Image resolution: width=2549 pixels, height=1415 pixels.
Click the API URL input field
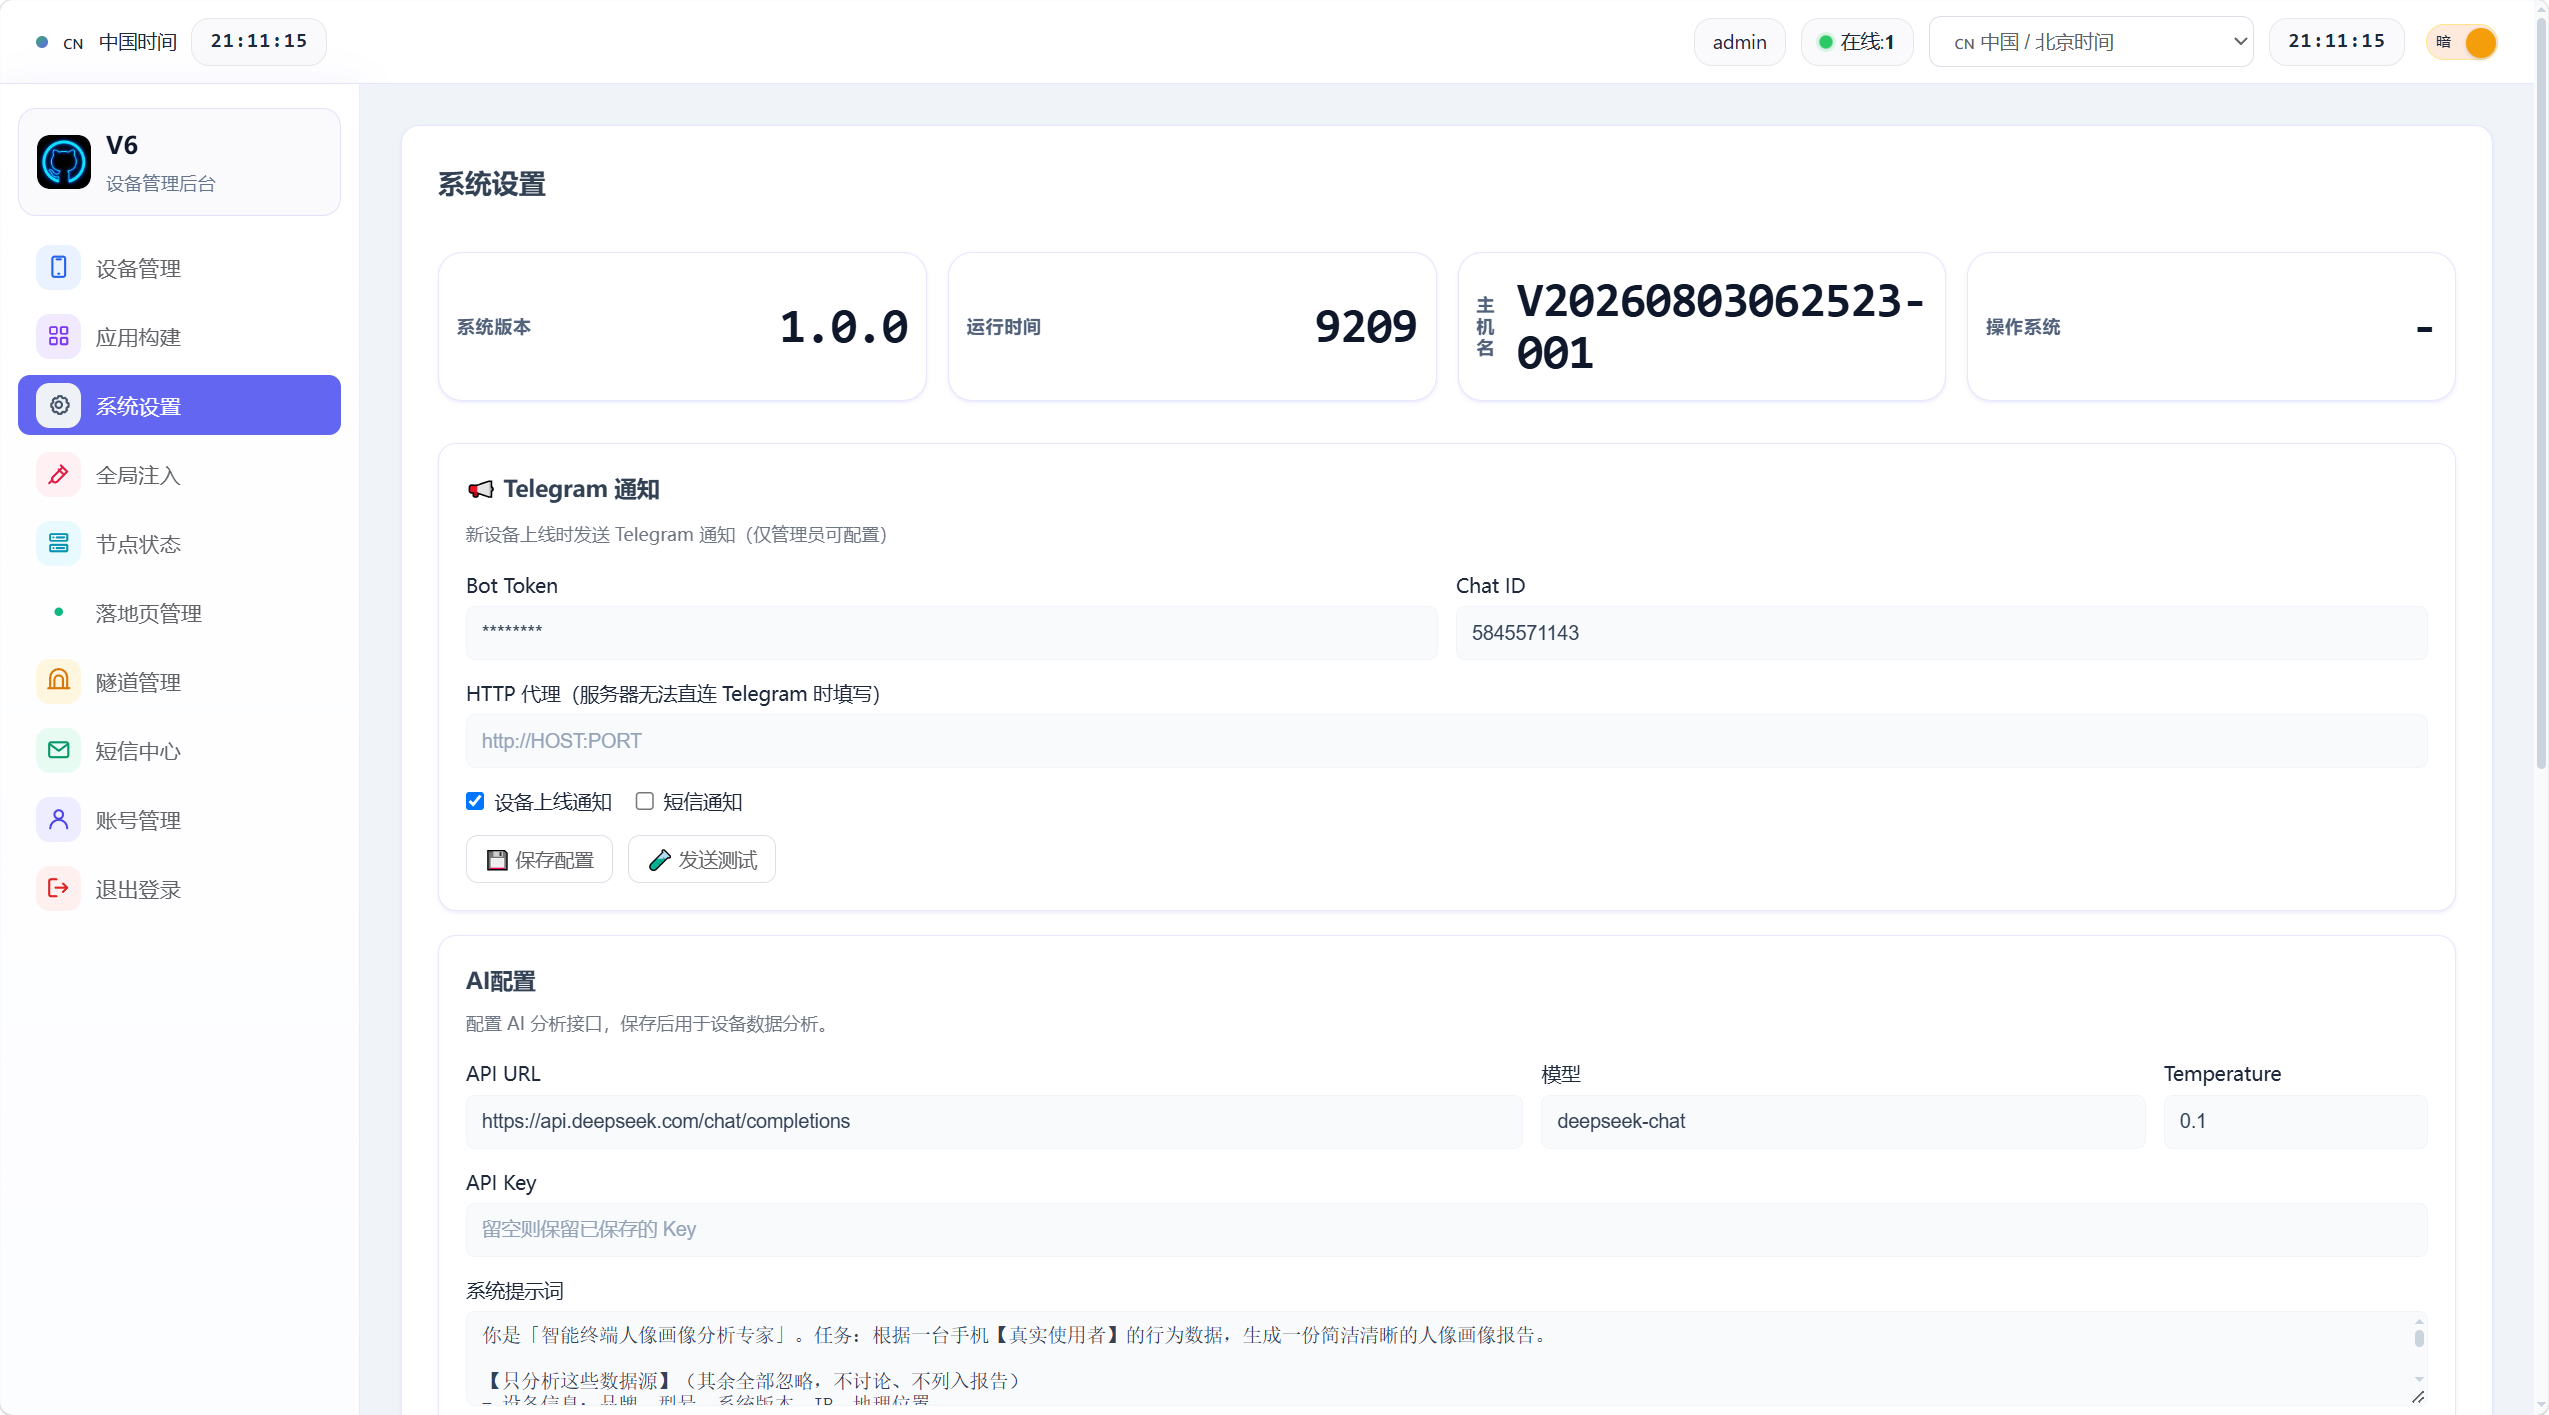point(994,1122)
